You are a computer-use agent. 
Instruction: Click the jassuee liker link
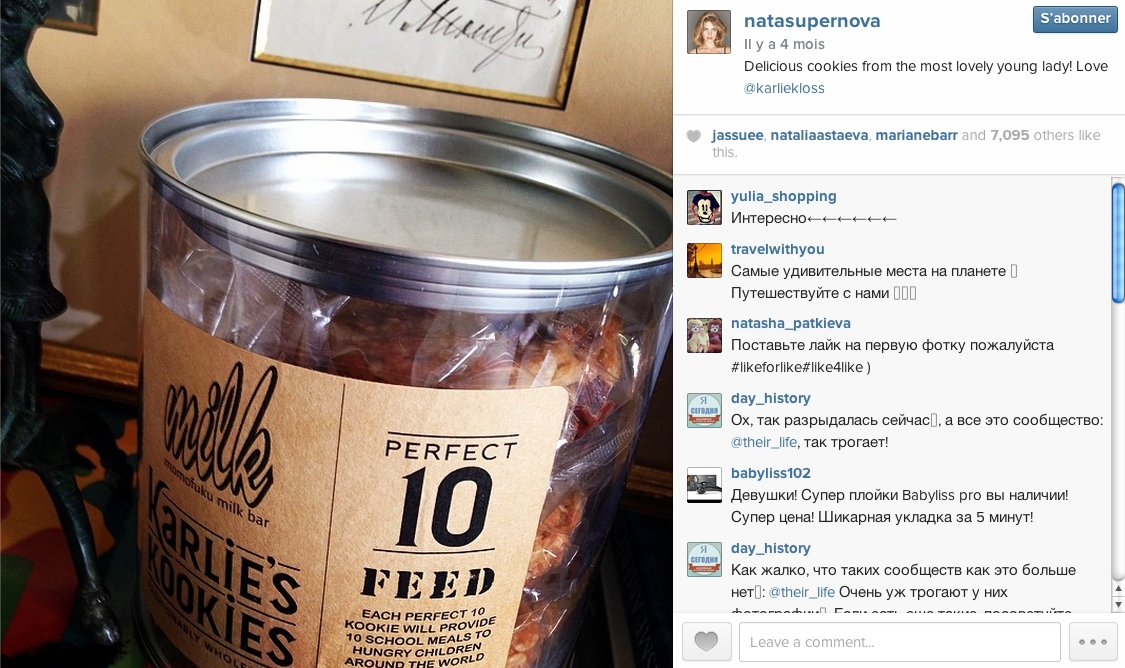[738, 135]
